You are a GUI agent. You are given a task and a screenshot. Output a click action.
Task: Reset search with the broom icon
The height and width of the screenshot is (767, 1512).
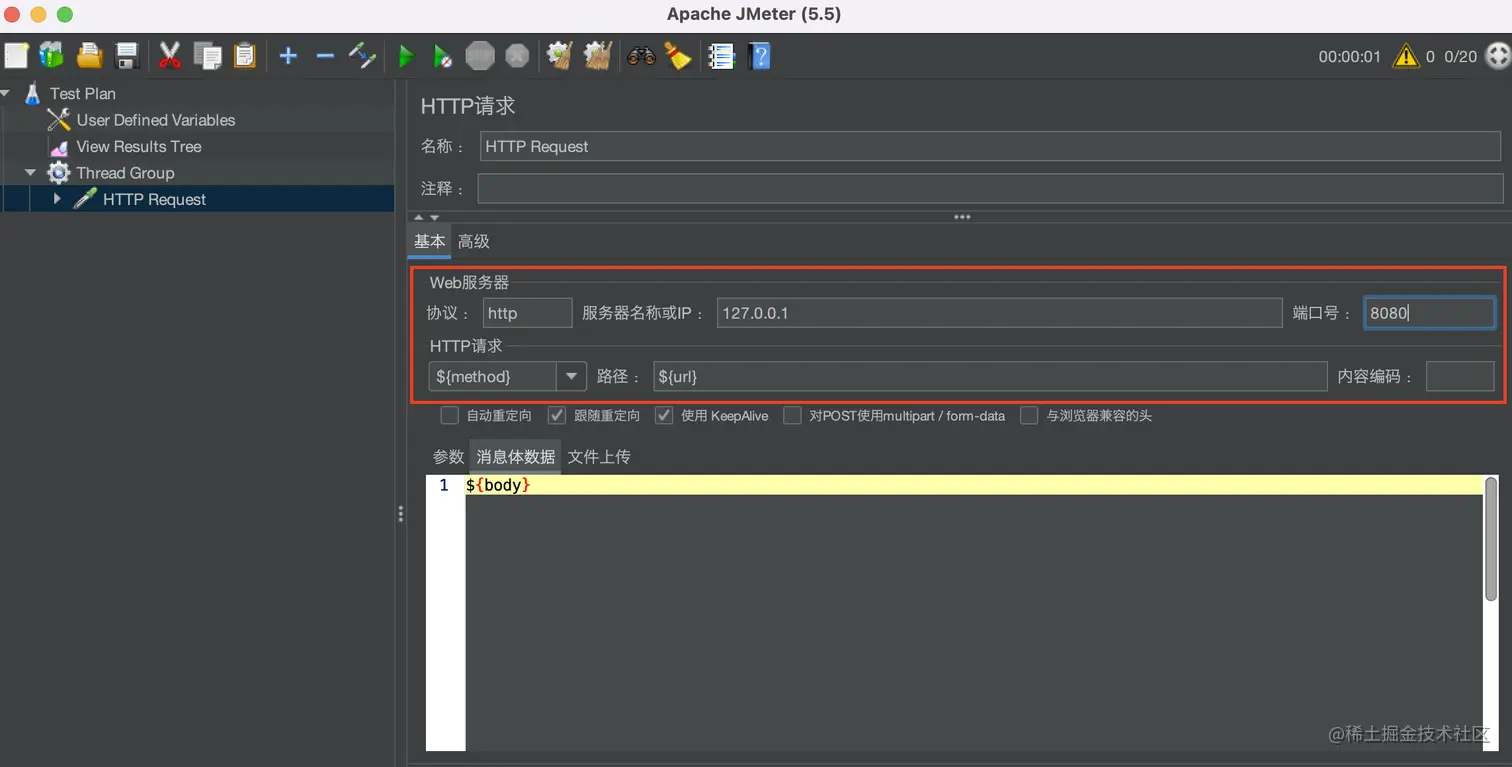[678, 56]
